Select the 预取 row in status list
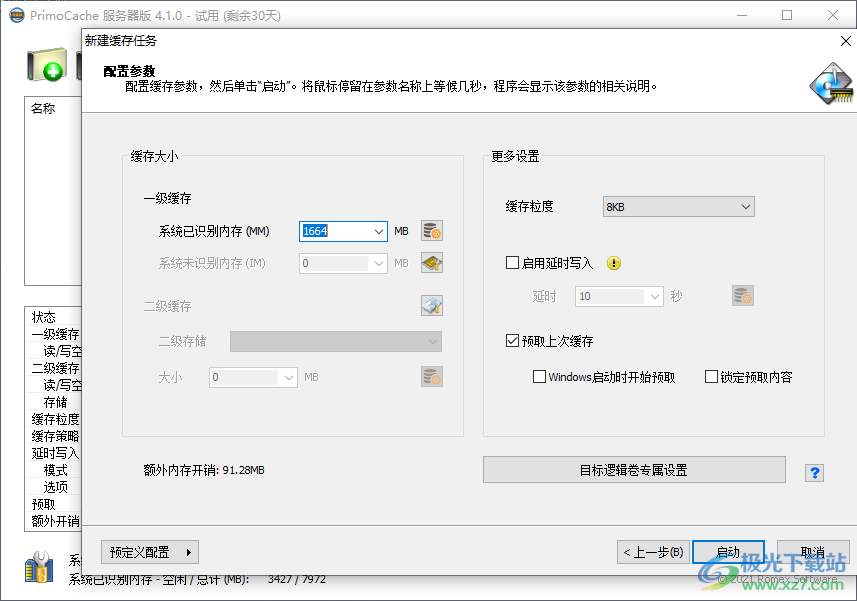The image size is (857, 601). (x=53, y=504)
